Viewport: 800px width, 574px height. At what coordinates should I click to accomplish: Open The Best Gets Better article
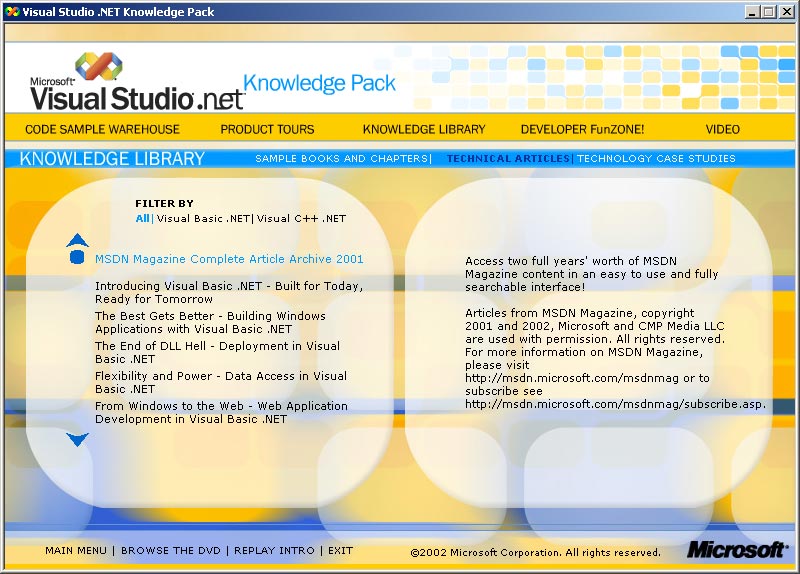click(x=210, y=322)
